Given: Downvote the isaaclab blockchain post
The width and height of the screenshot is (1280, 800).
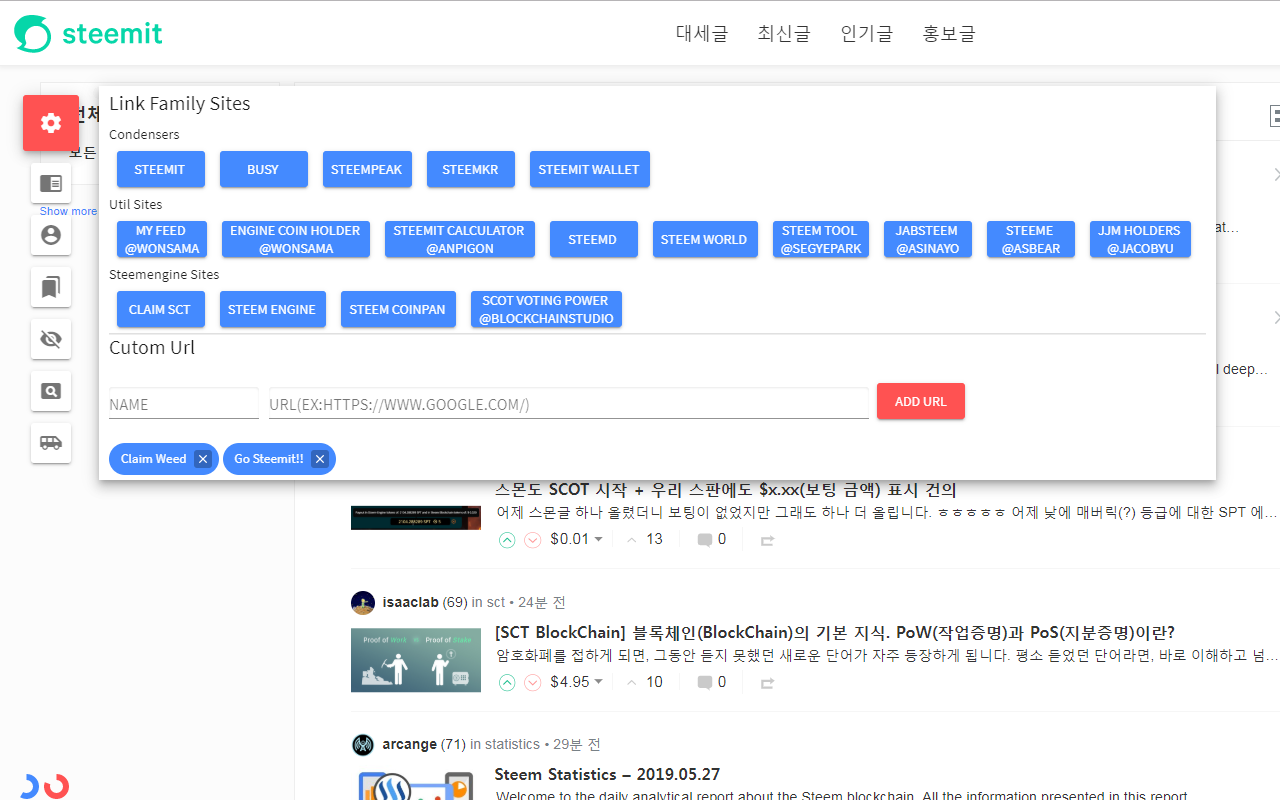Looking at the screenshot, I should [x=533, y=683].
